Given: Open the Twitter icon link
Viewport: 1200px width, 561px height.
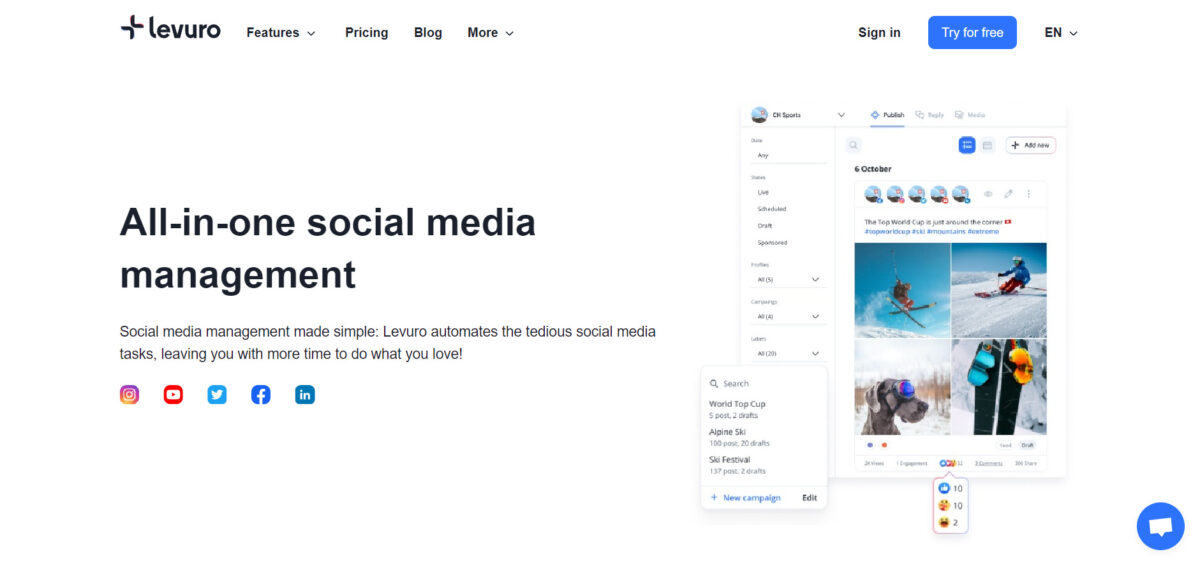Looking at the screenshot, I should click(217, 394).
